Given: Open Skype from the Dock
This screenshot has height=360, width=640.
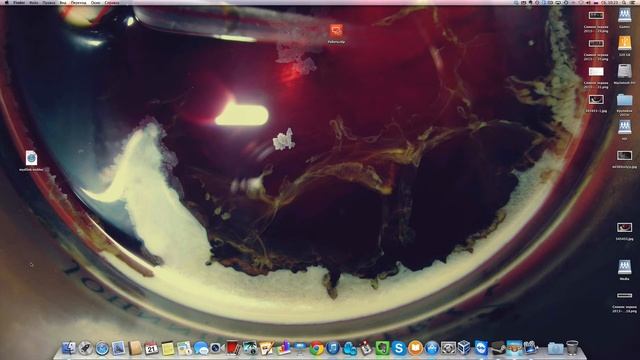Looking at the screenshot, I should coord(399,348).
